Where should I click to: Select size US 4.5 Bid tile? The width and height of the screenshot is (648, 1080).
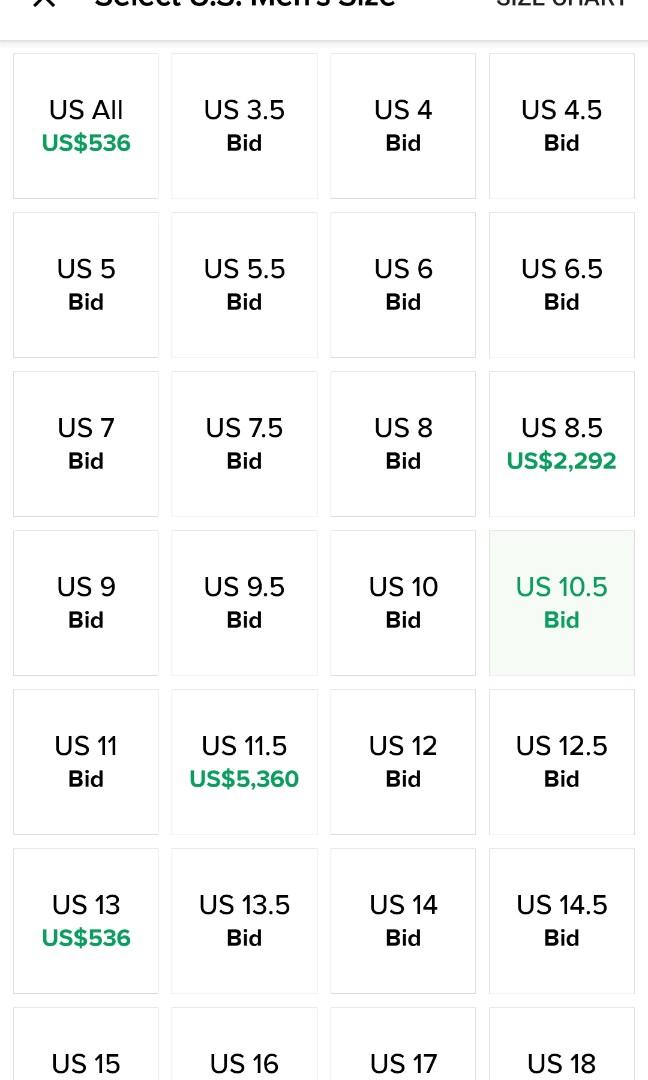click(561, 126)
